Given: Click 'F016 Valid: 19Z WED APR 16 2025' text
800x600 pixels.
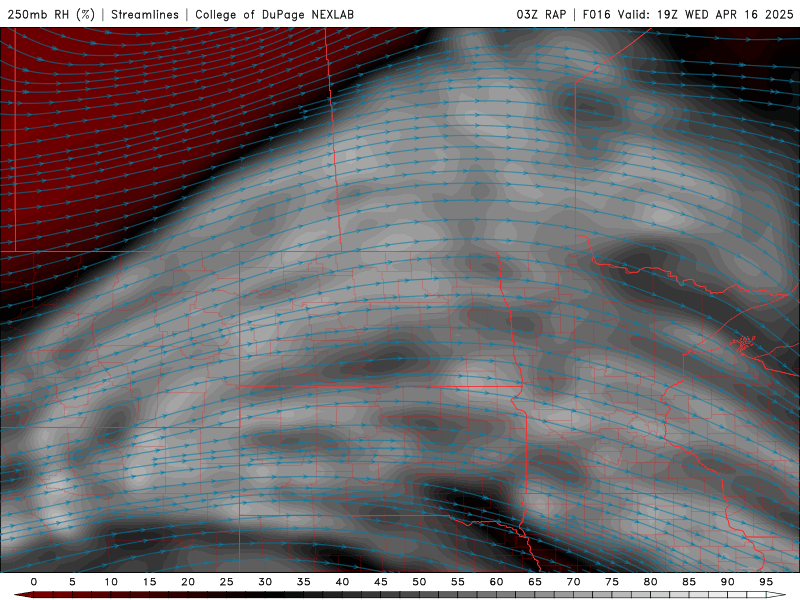Looking at the screenshot, I should coord(688,14).
